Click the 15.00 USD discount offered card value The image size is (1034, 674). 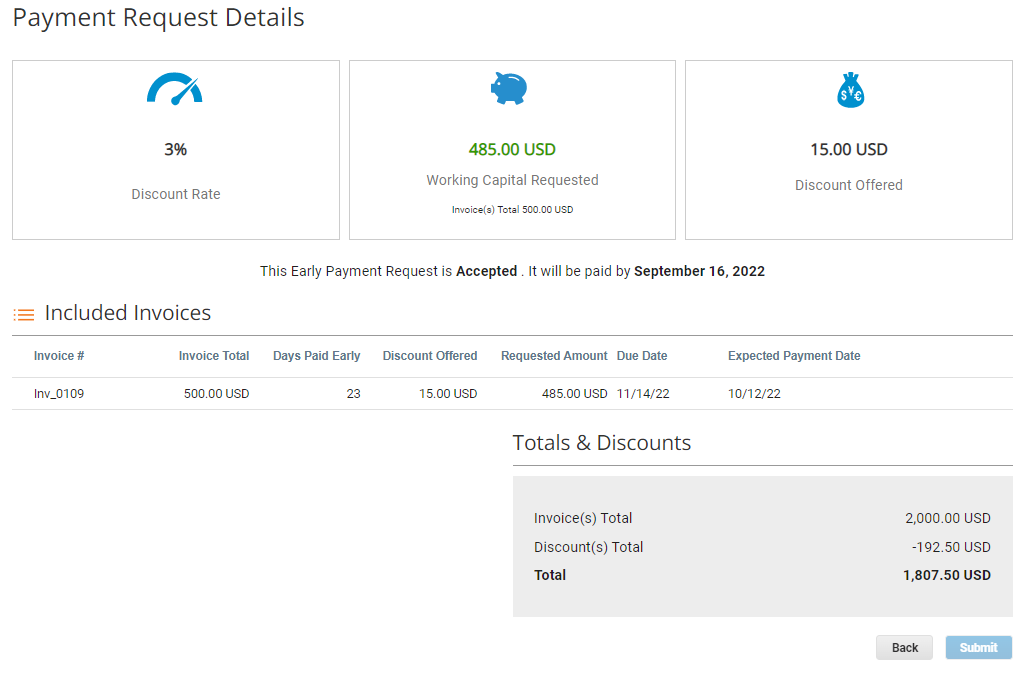coord(849,150)
